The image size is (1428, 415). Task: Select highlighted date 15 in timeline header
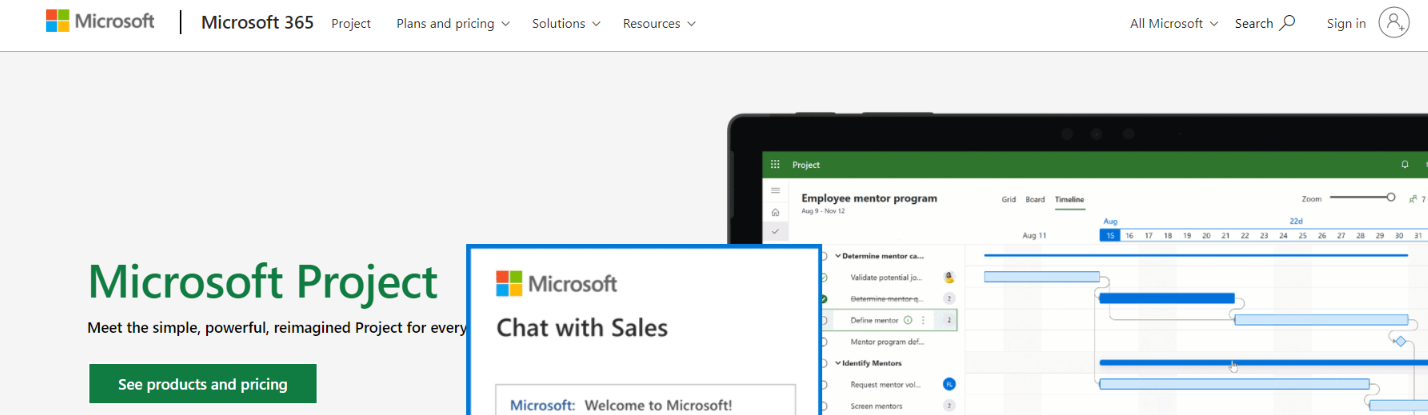[1109, 235]
